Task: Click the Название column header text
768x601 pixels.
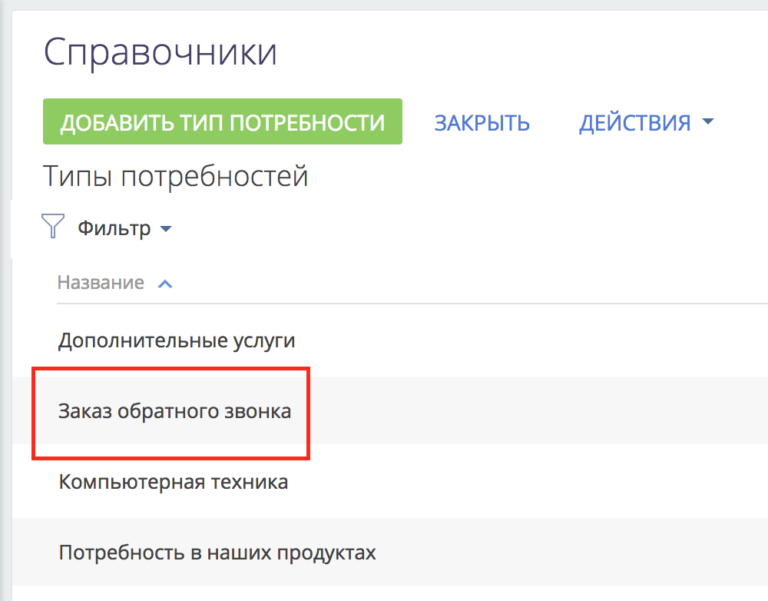Action: pyautogui.click(x=100, y=283)
